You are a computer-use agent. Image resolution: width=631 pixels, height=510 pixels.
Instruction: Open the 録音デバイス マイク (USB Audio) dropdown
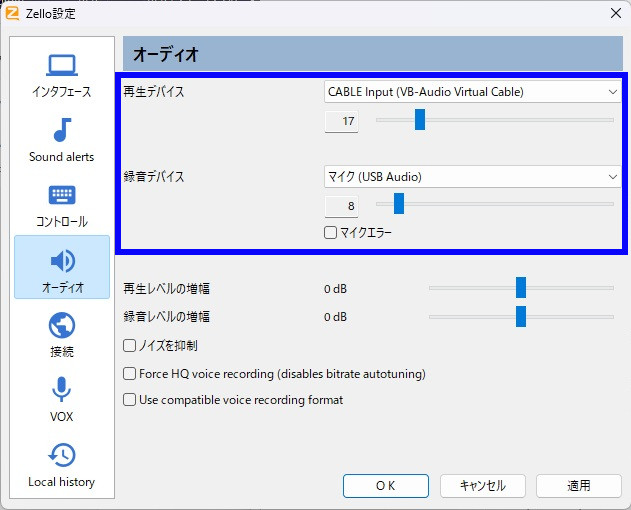(472, 177)
